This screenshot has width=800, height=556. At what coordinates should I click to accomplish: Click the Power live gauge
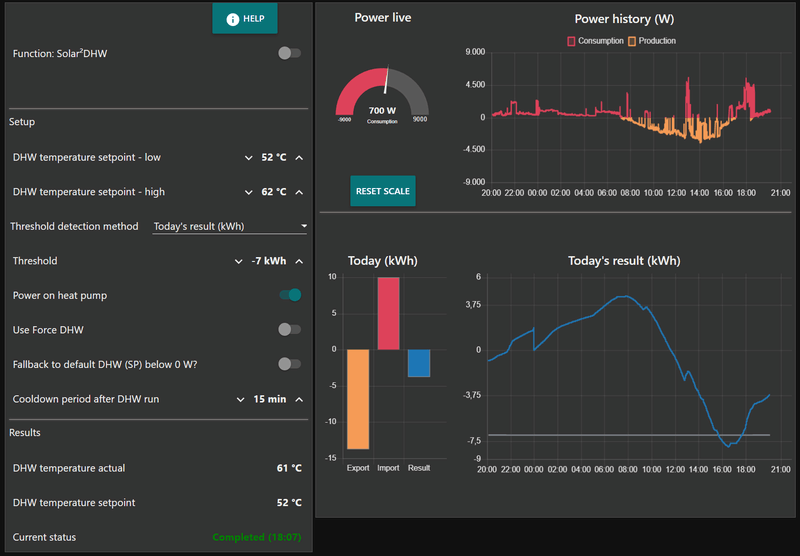pyautogui.click(x=382, y=92)
